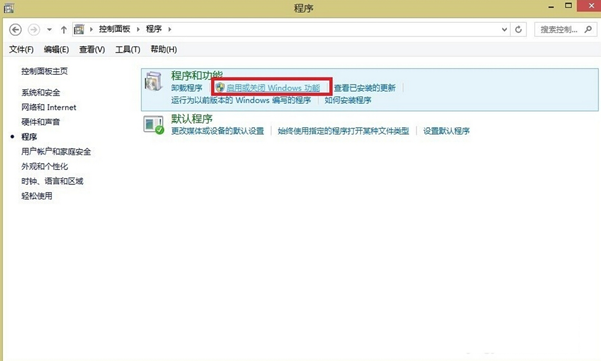The height and width of the screenshot is (361, 601).
Task: Expand chevron after 程序 breadcrumb
Action: pos(169,29)
